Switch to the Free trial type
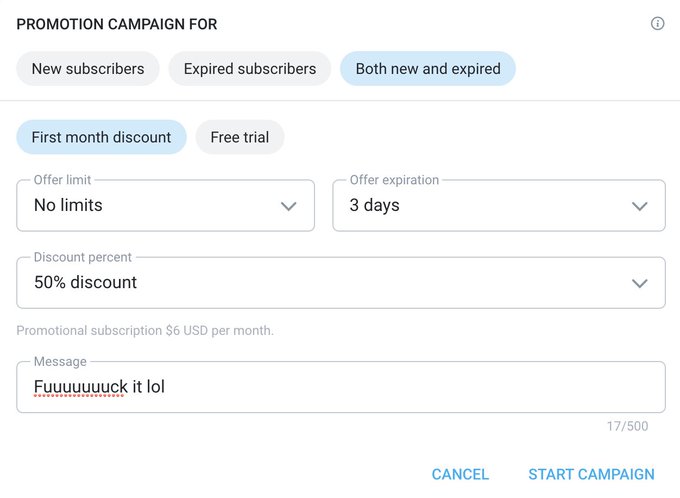Screen dimensions: 680x498 [x=240, y=137]
